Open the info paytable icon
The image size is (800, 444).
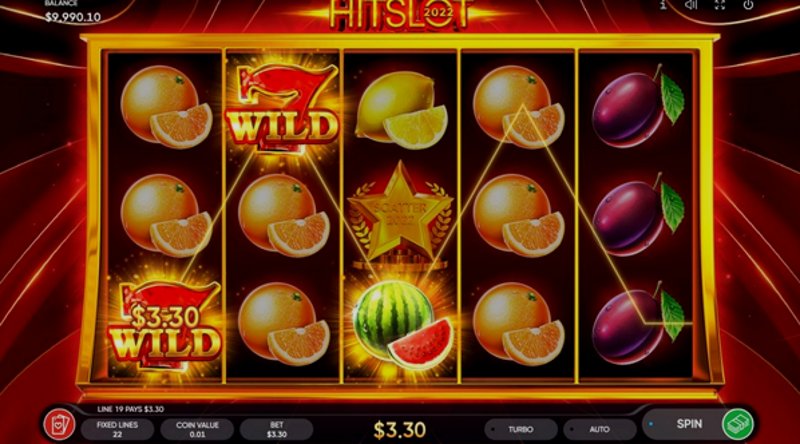pyautogui.click(x=663, y=5)
